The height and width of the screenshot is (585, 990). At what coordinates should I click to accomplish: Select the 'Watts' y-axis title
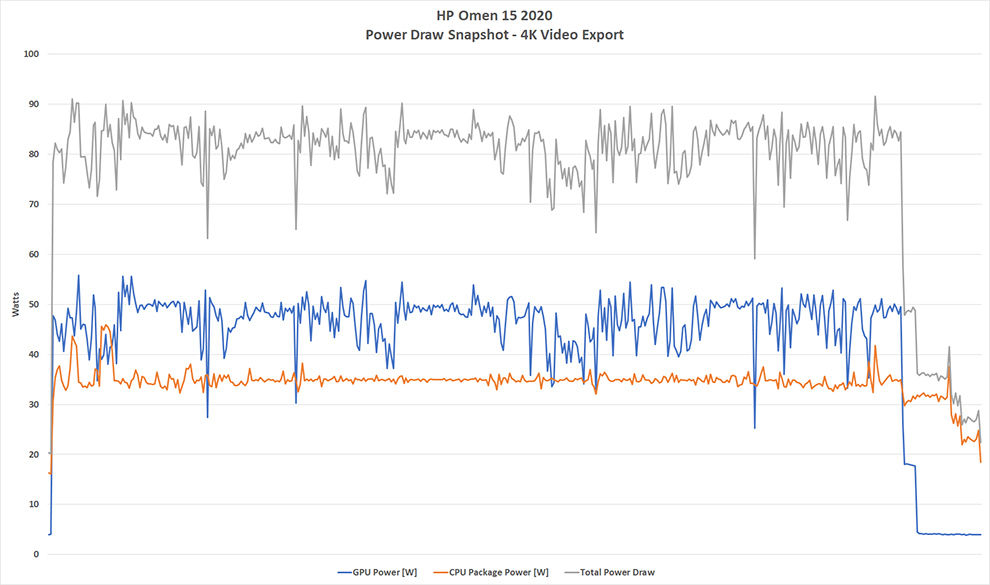(x=16, y=304)
